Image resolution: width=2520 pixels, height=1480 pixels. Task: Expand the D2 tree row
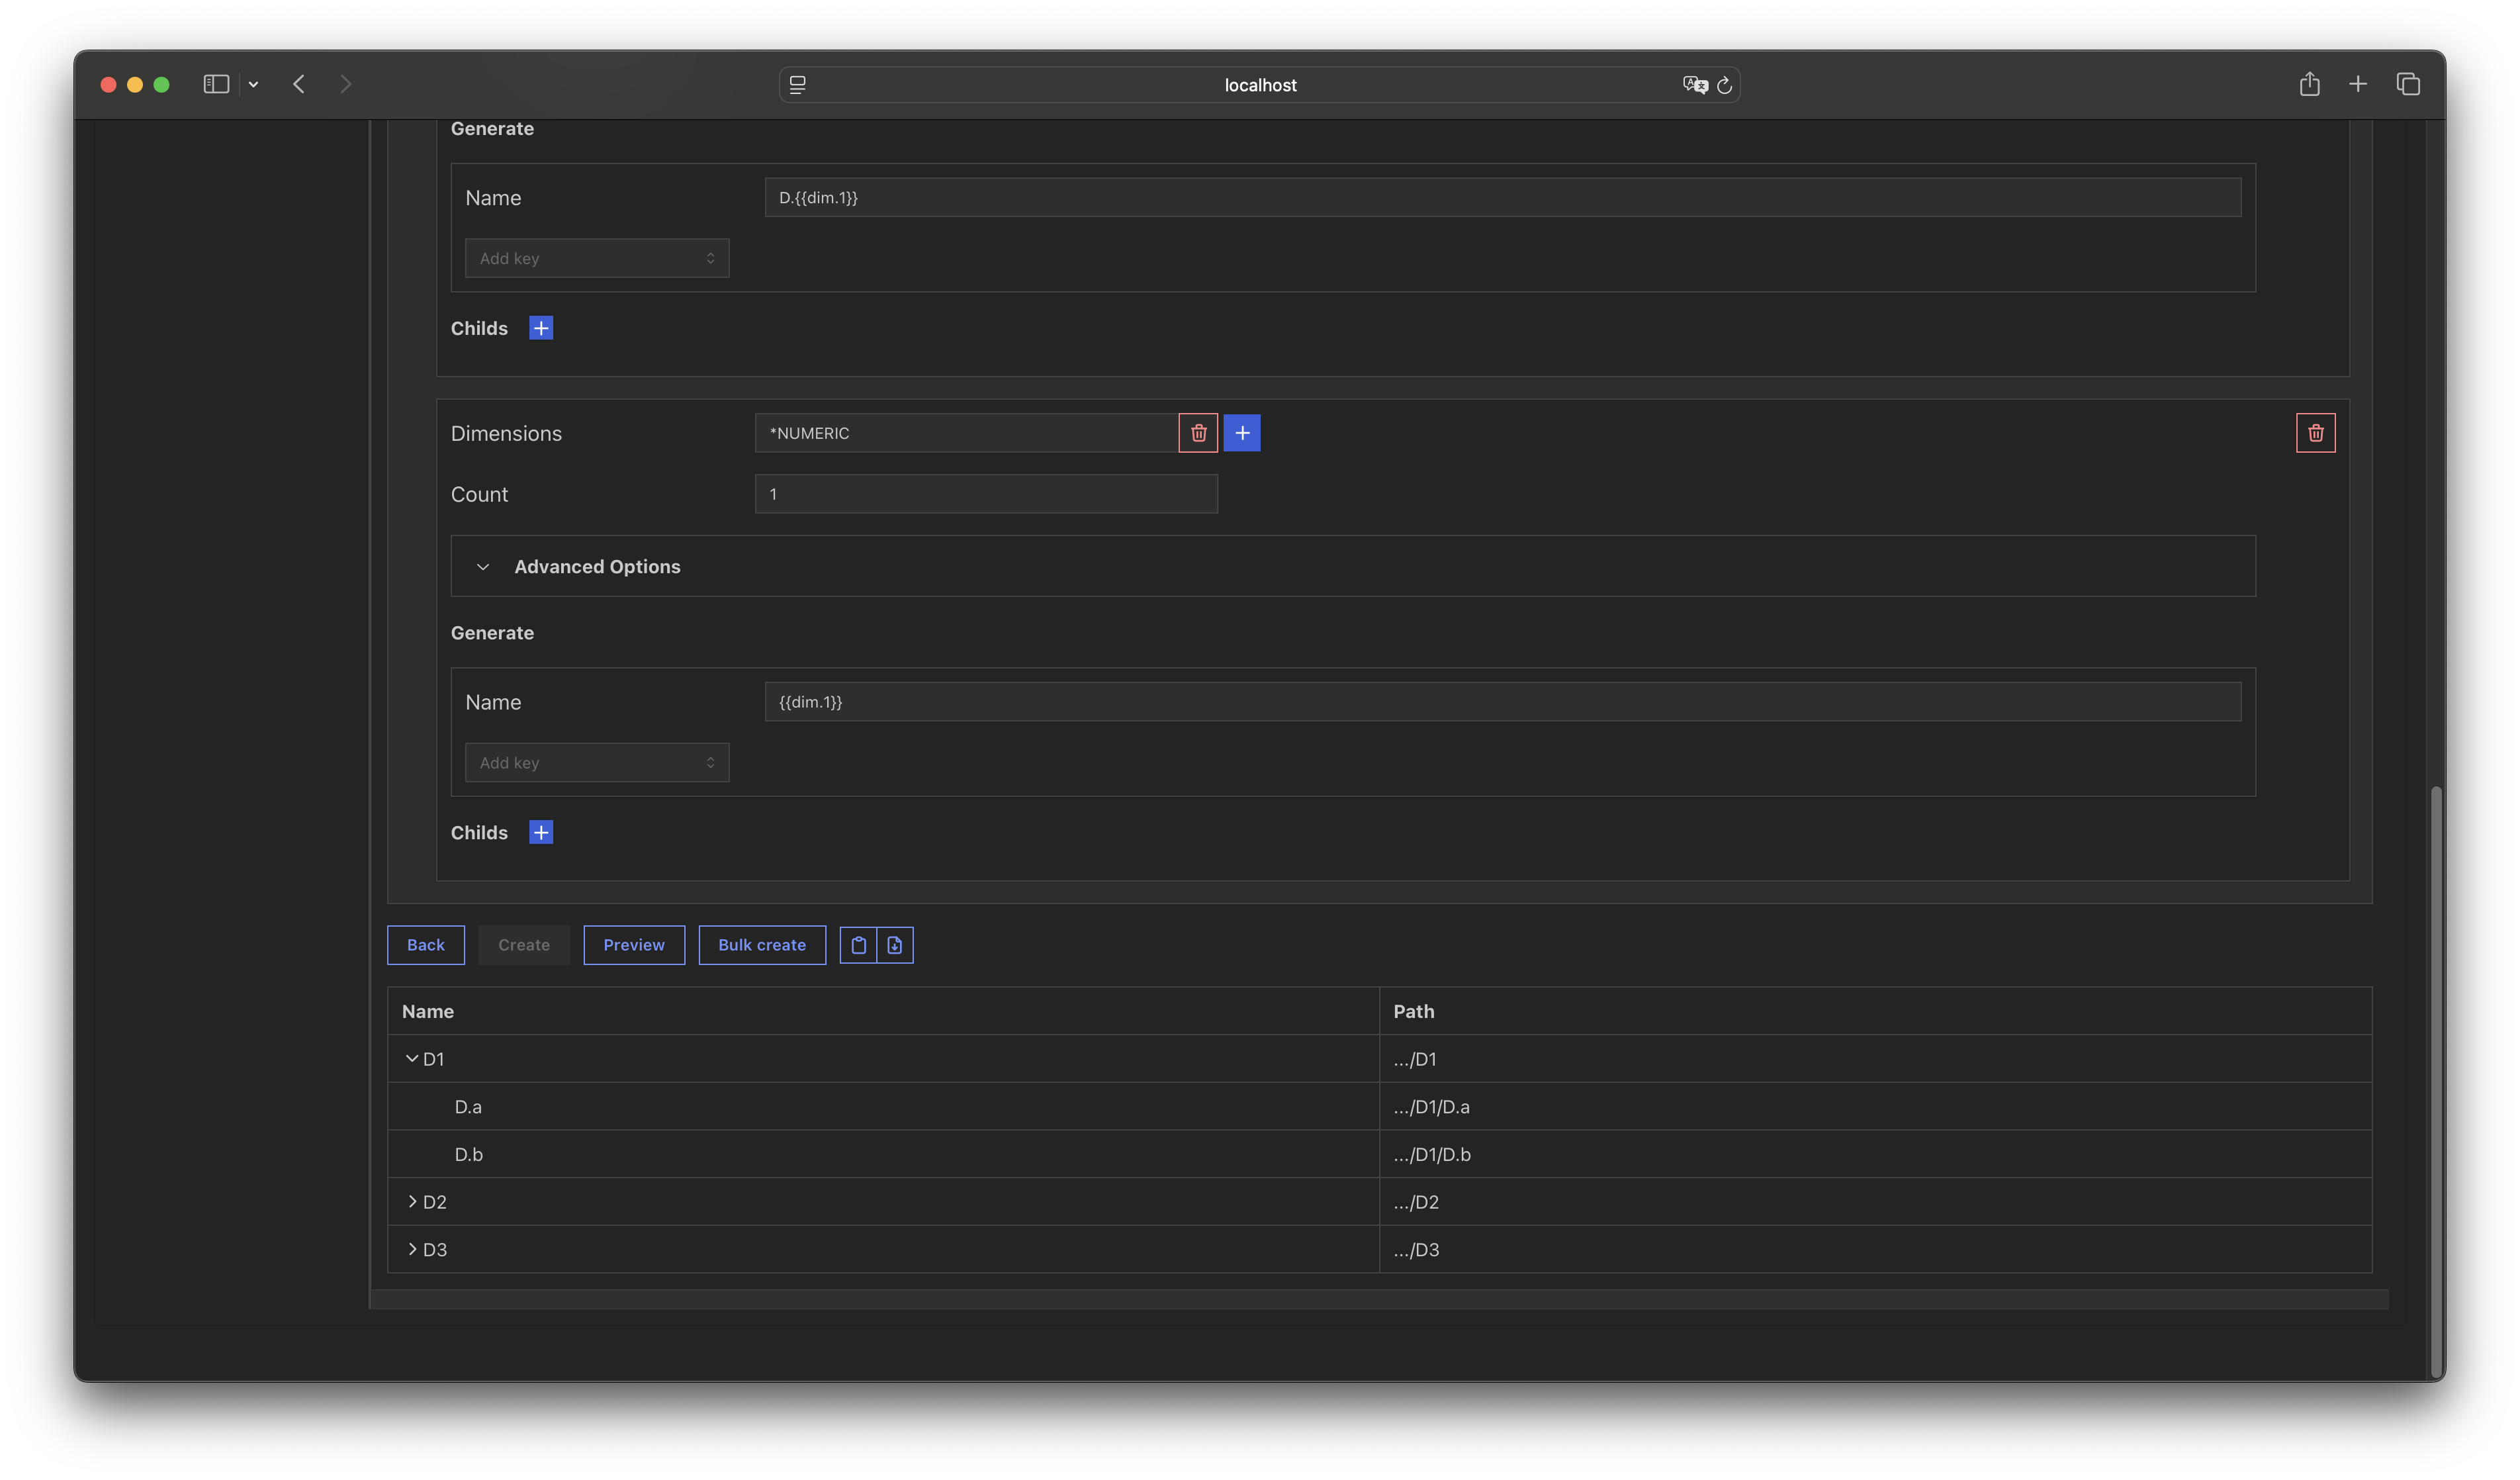click(412, 1201)
